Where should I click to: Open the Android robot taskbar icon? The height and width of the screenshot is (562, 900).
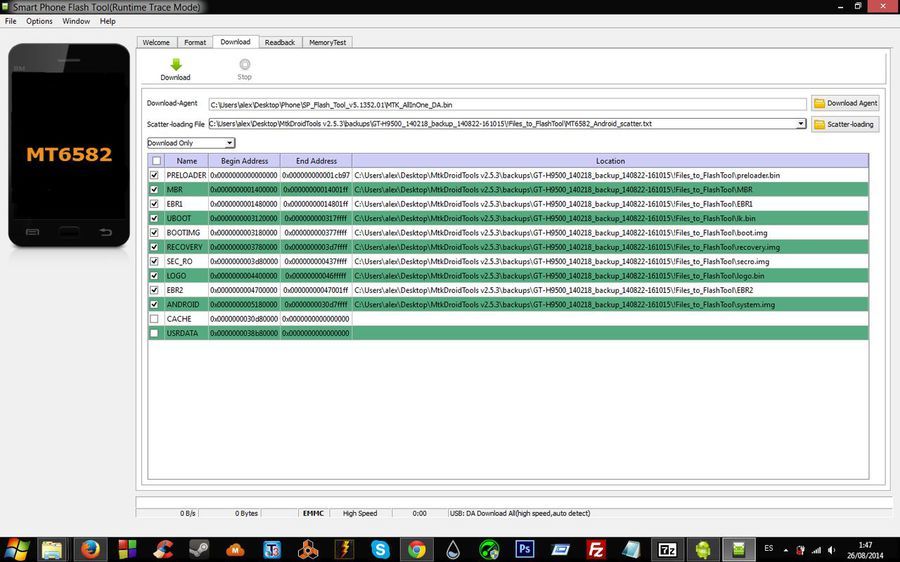click(703, 549)
